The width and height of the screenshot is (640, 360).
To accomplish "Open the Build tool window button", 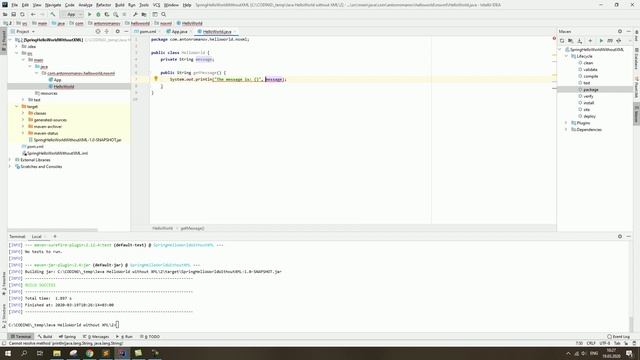I will (45, 337).
